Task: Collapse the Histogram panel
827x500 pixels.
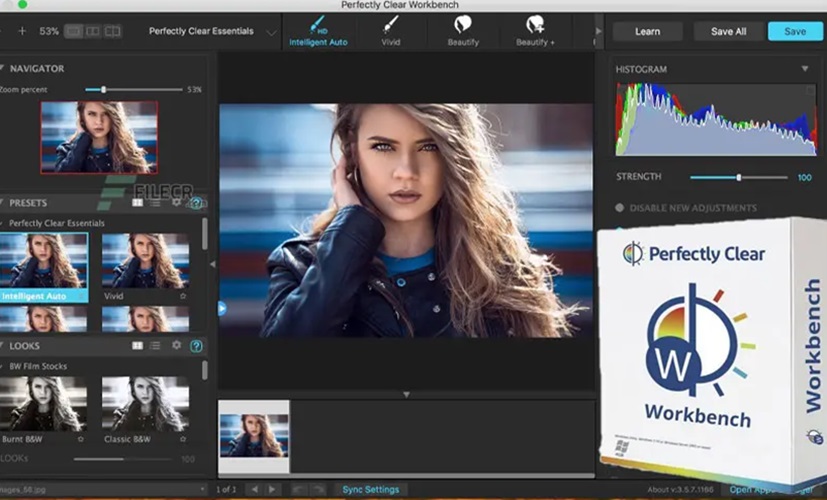Action: pyautogui.click(x=804, y=69)
